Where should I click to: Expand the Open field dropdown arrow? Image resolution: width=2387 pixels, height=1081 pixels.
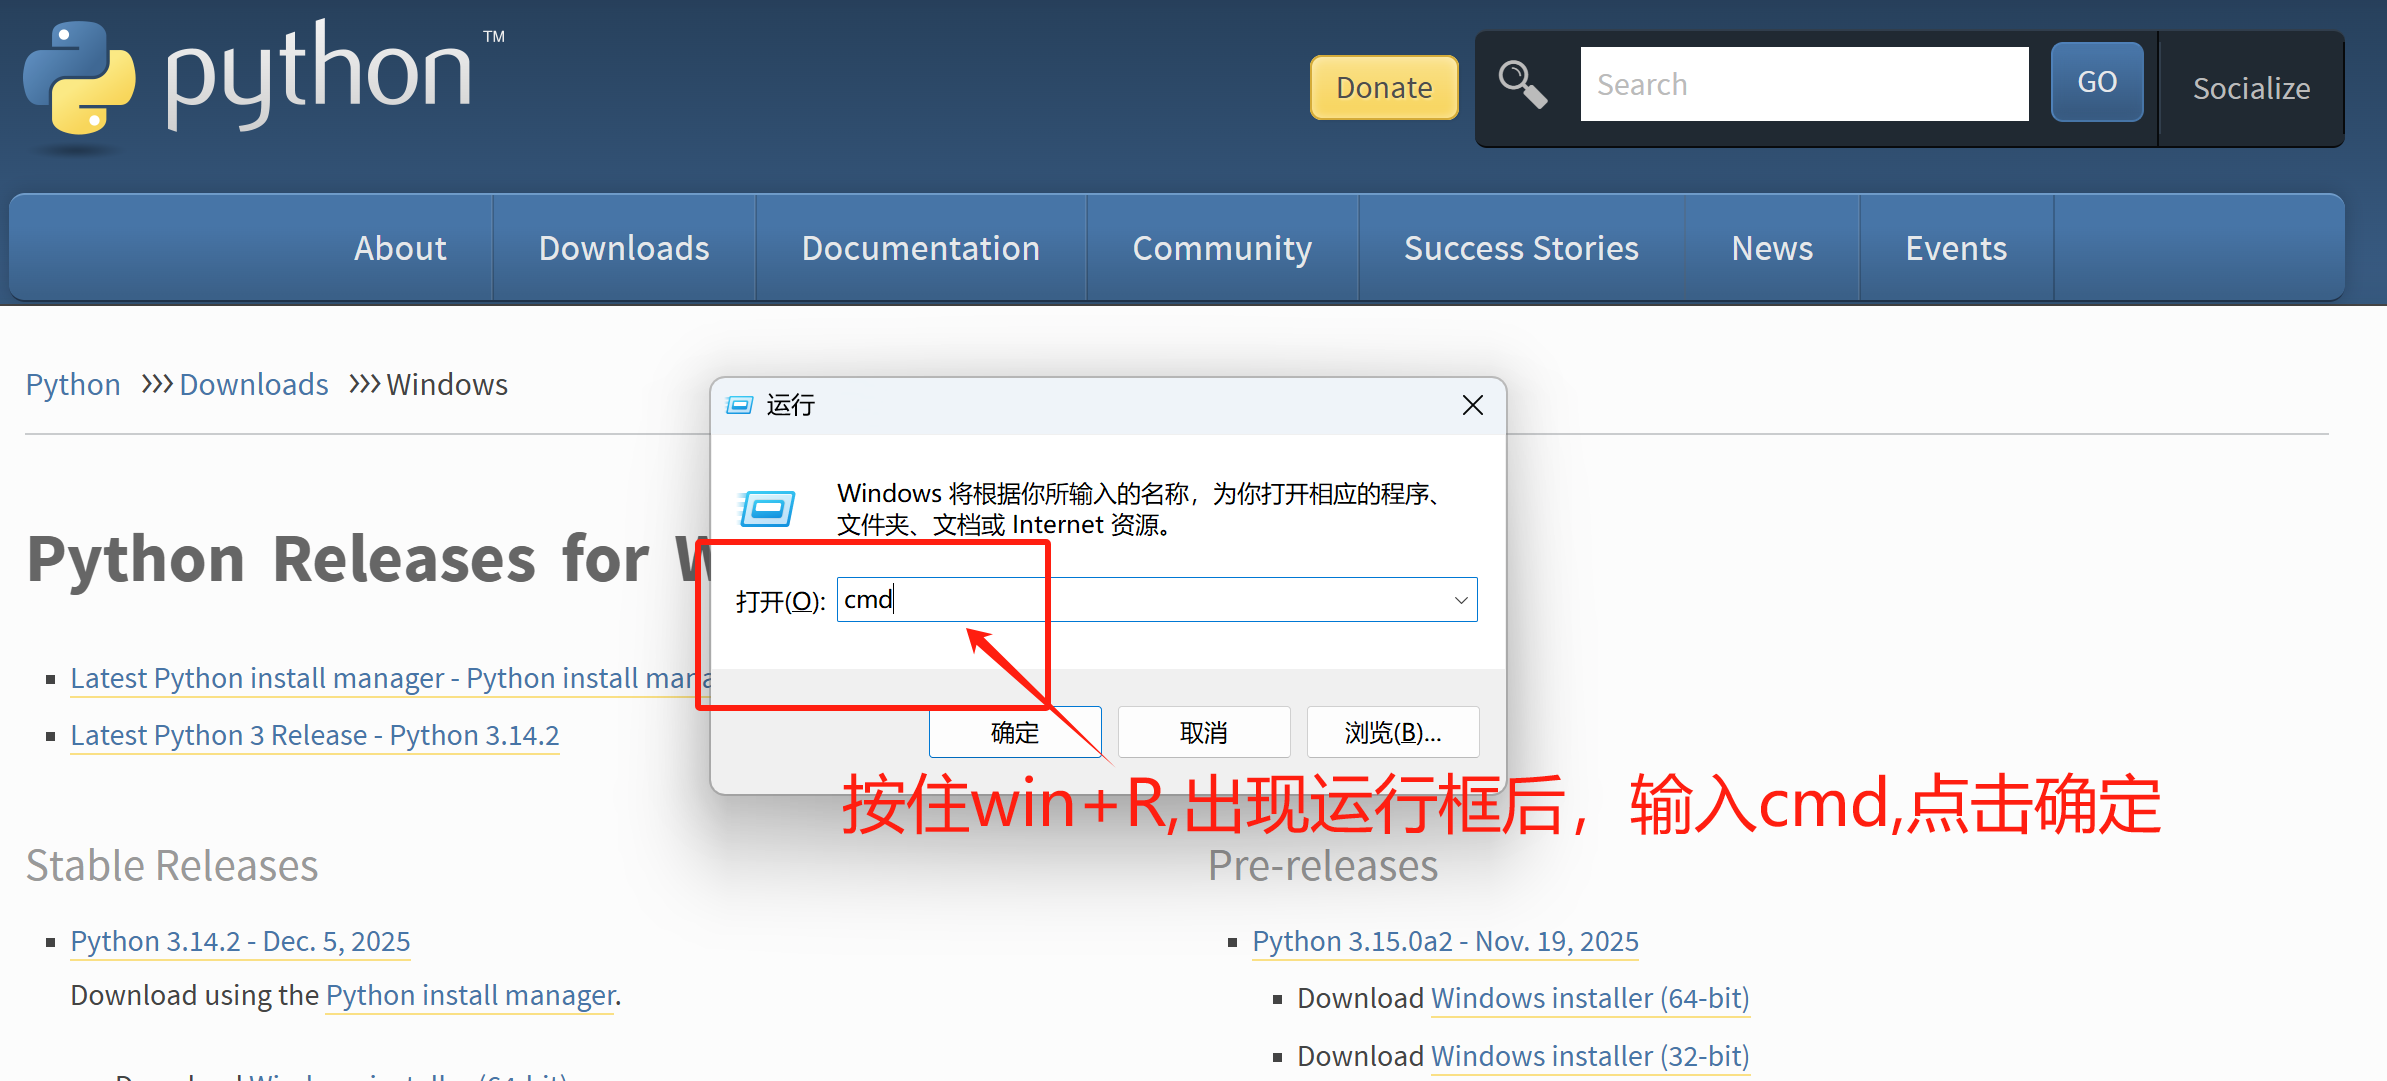click(x=1460, y=600)
